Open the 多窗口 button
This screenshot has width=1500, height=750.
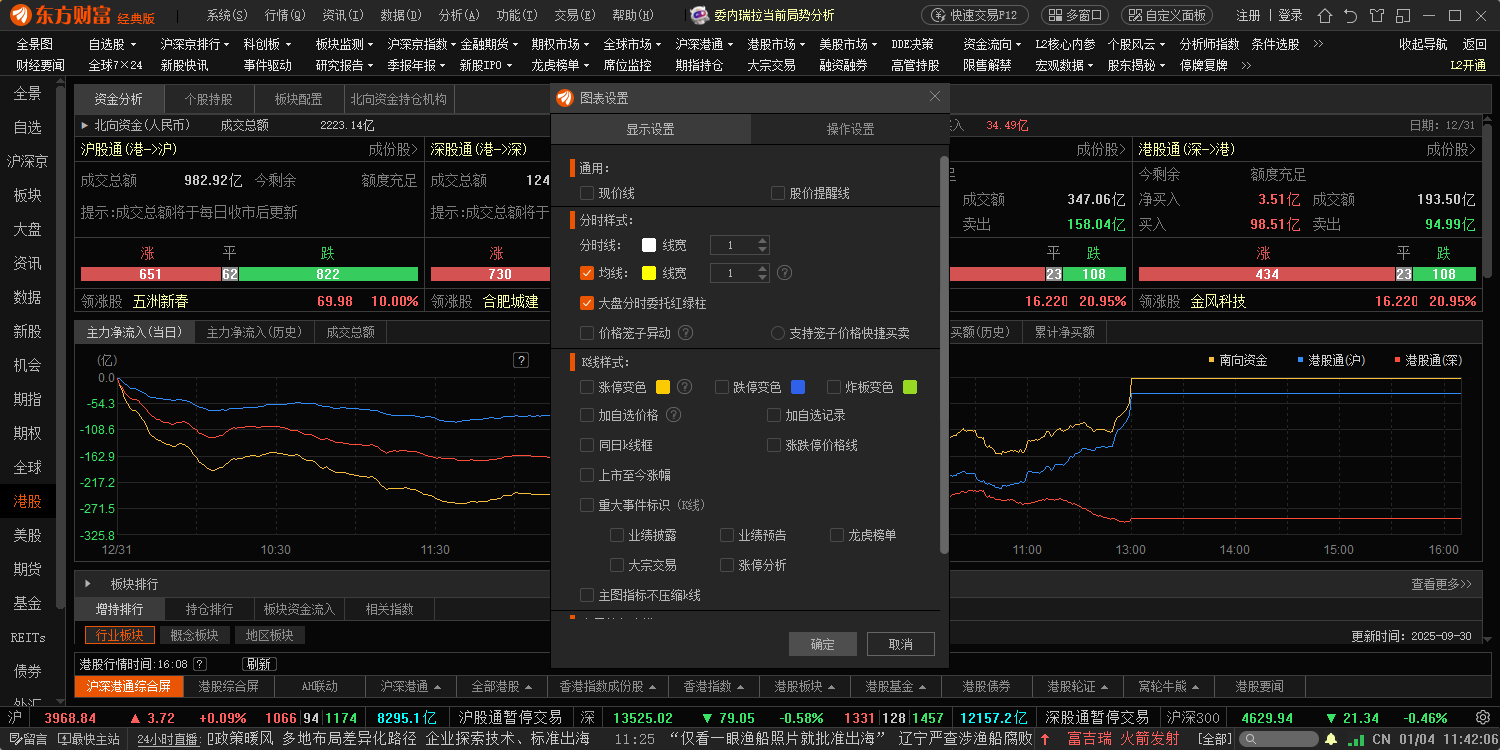pyautogui.click(x=1074, y=15)
